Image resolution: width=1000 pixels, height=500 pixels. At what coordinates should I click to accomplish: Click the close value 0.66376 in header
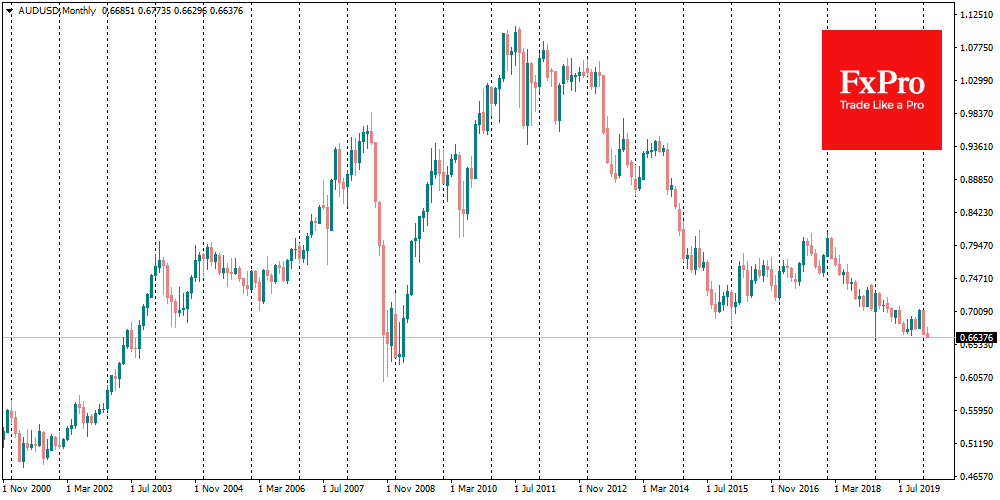click(x=228, y=10)
